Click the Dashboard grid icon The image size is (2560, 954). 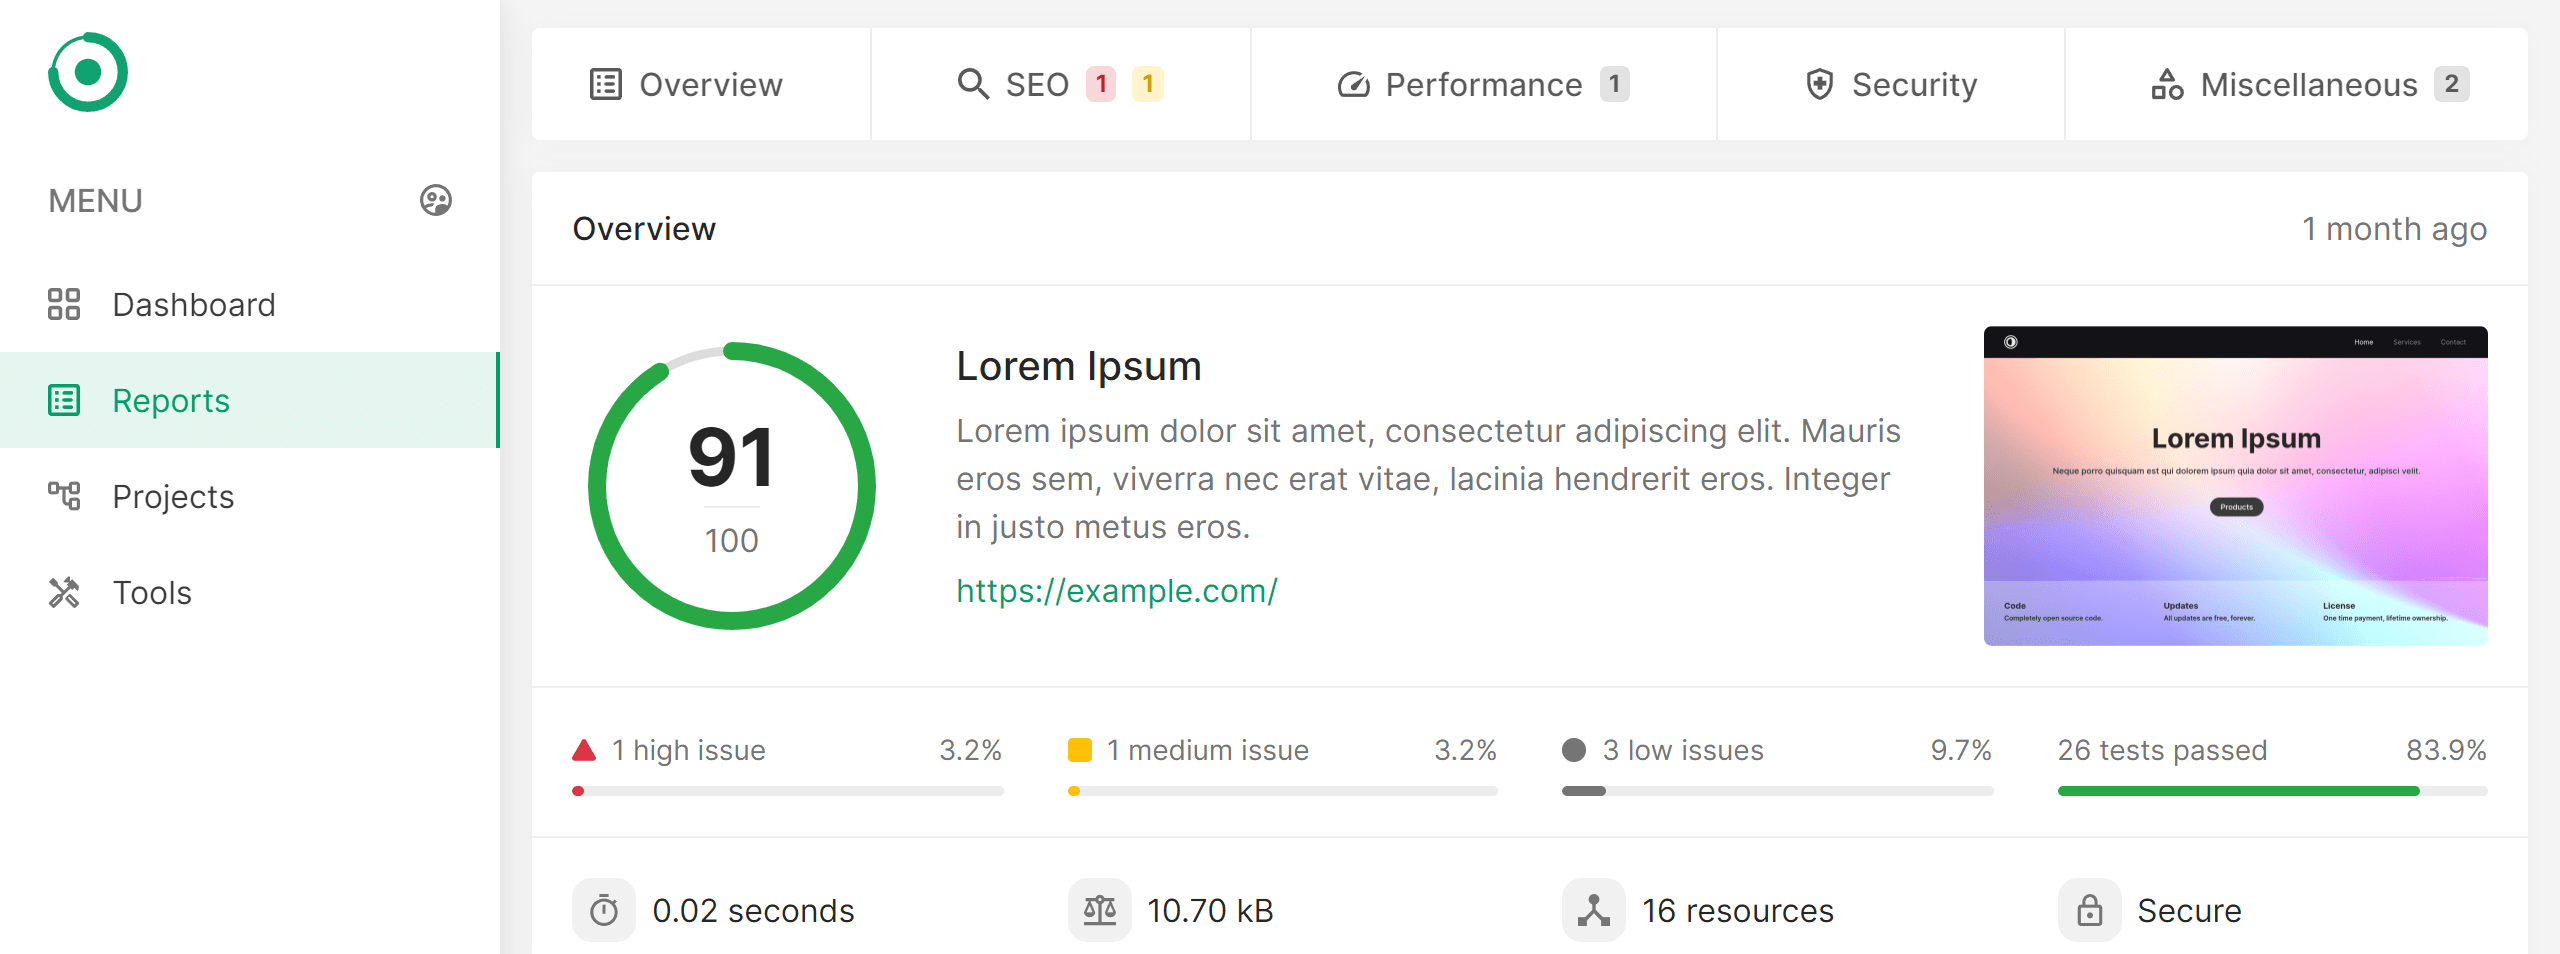click(64, 304)
